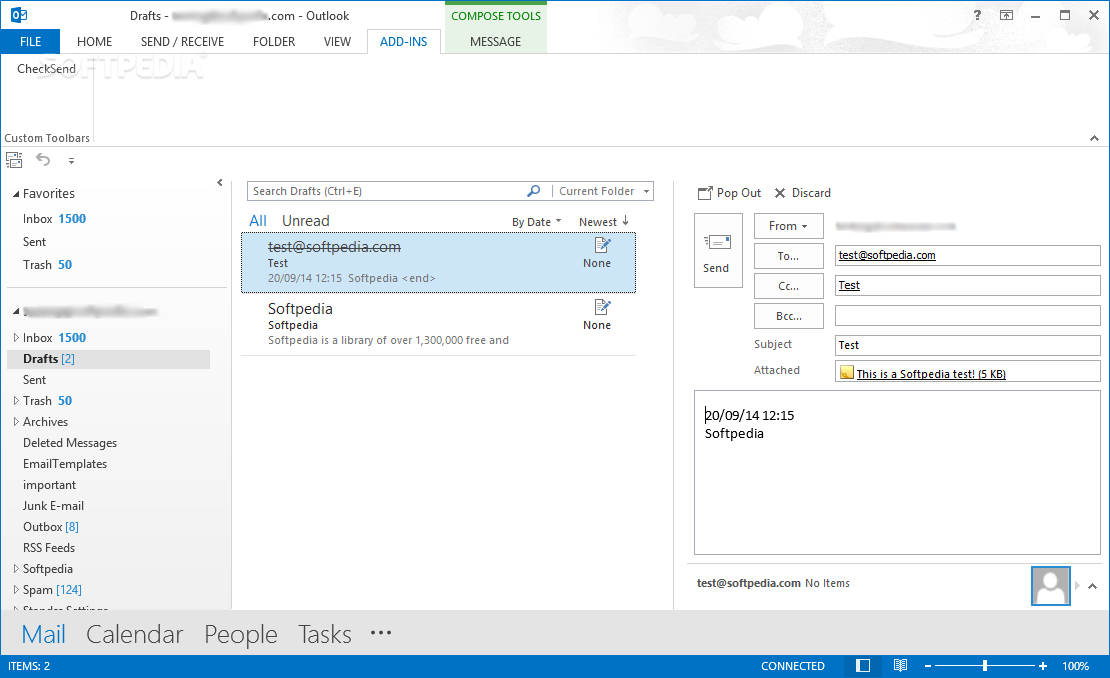The image size is (1110, 678).
Task: Collapse the ribbon with the up chevron
Action: click(x=1094, y=138)
